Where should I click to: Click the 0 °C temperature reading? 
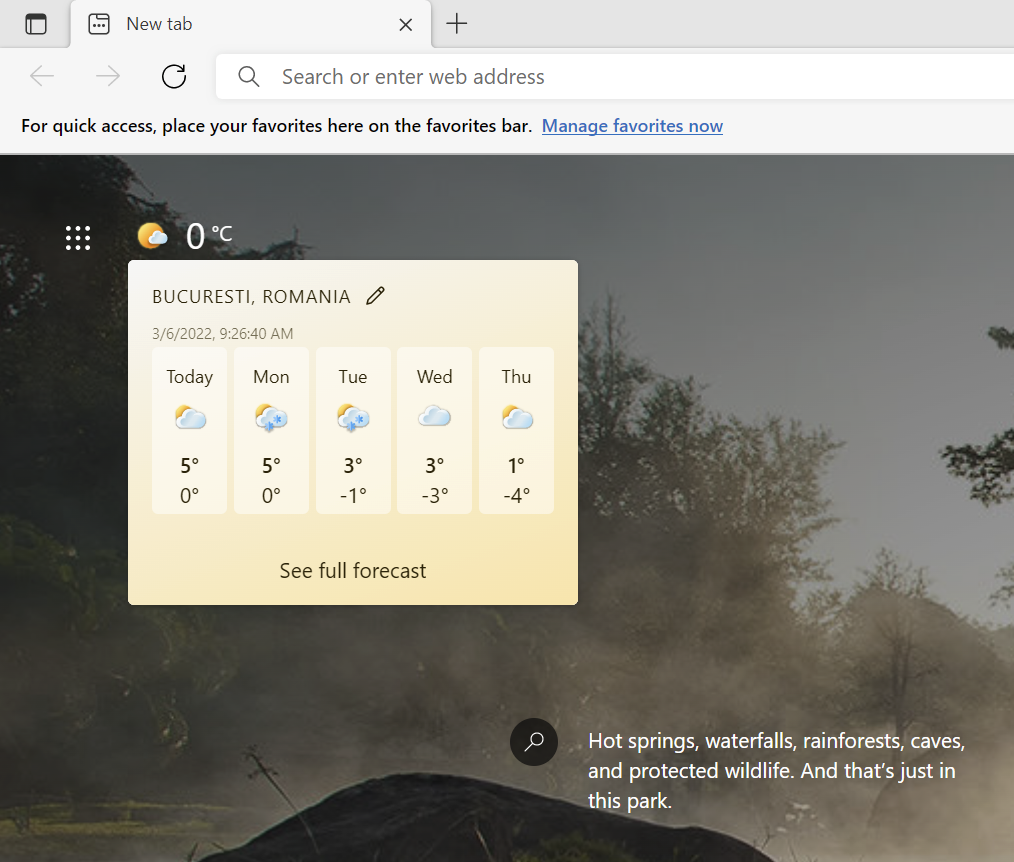coord(209,235)
